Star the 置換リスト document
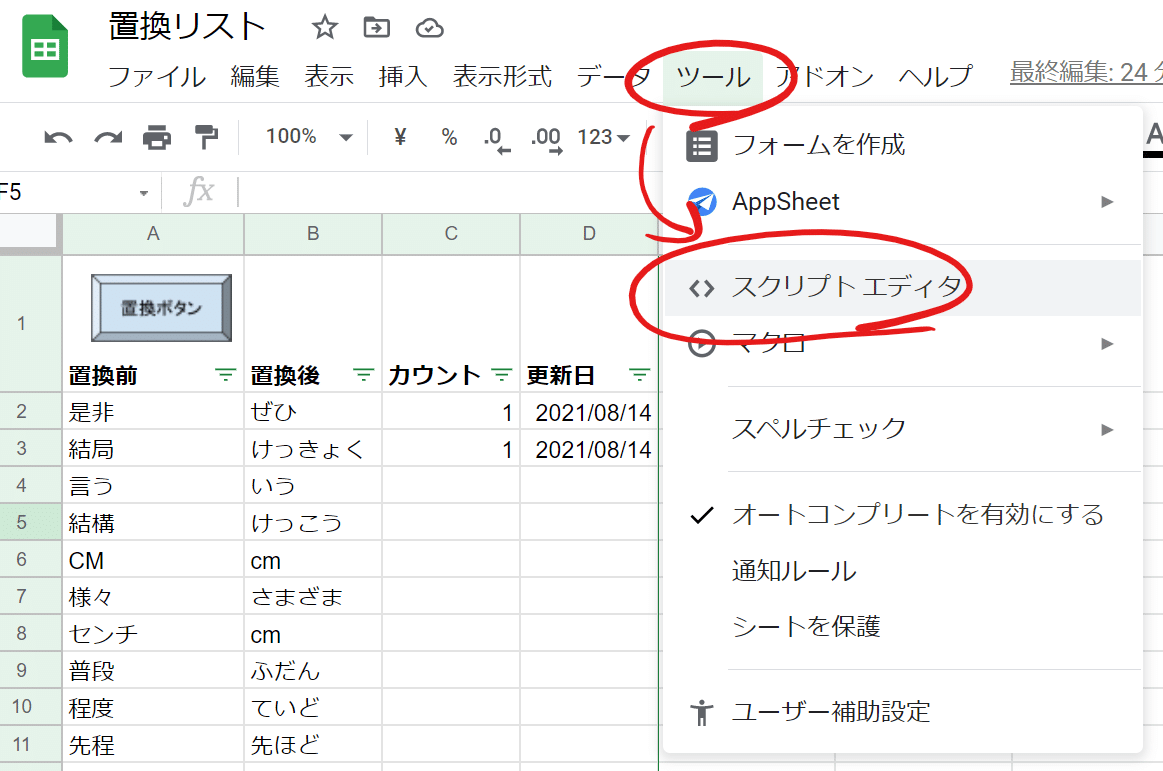Image resolution: width=1163 pixels, height=771 pixels. coord(324,28)
